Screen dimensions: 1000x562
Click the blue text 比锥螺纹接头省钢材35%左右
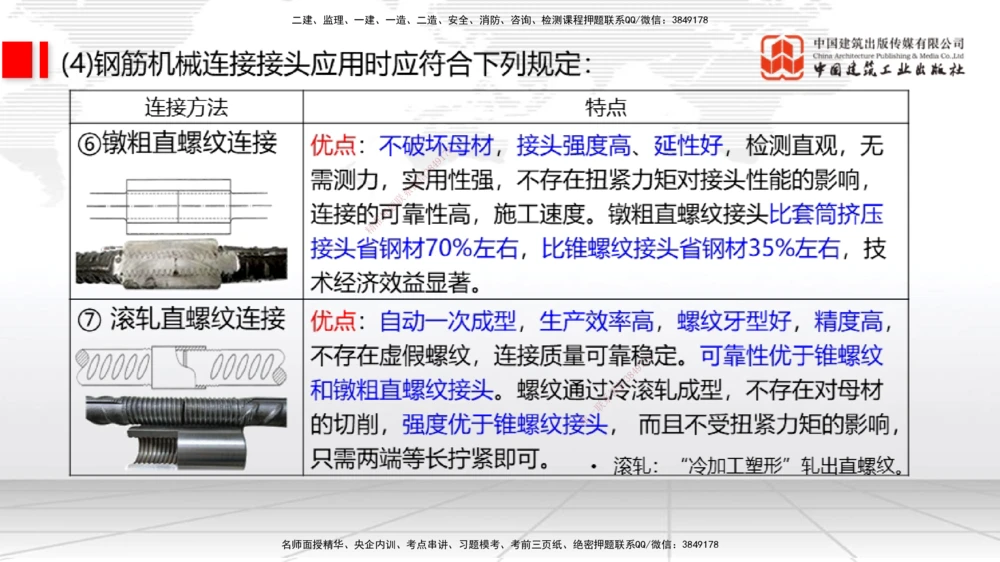click(691, 249)
